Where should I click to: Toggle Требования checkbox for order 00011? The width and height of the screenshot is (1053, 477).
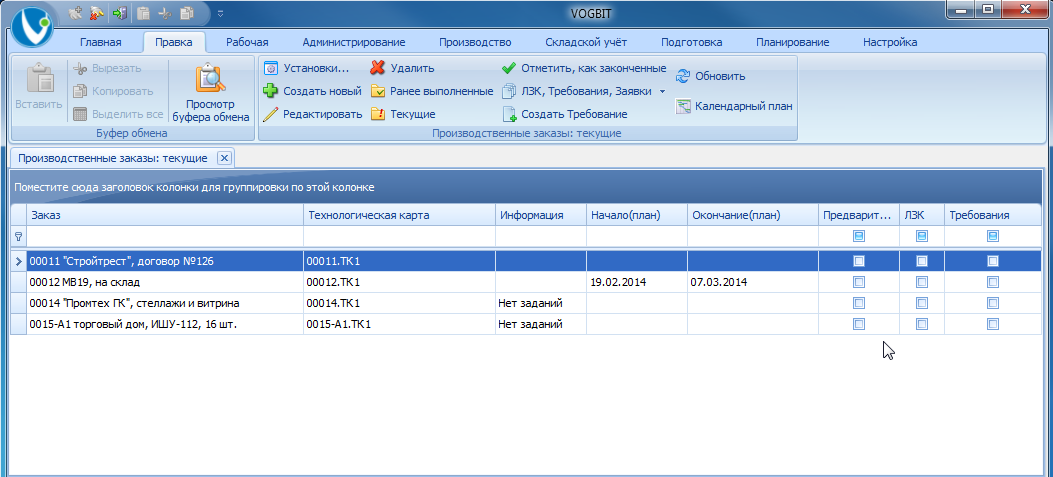[993, 261]
